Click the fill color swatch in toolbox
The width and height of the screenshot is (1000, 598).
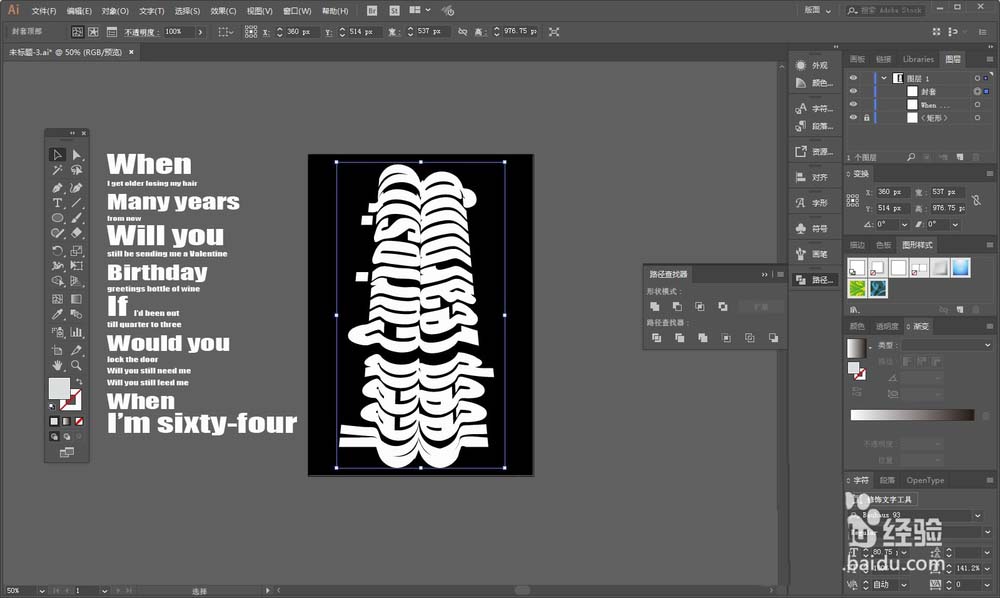(x=59, y=388)
